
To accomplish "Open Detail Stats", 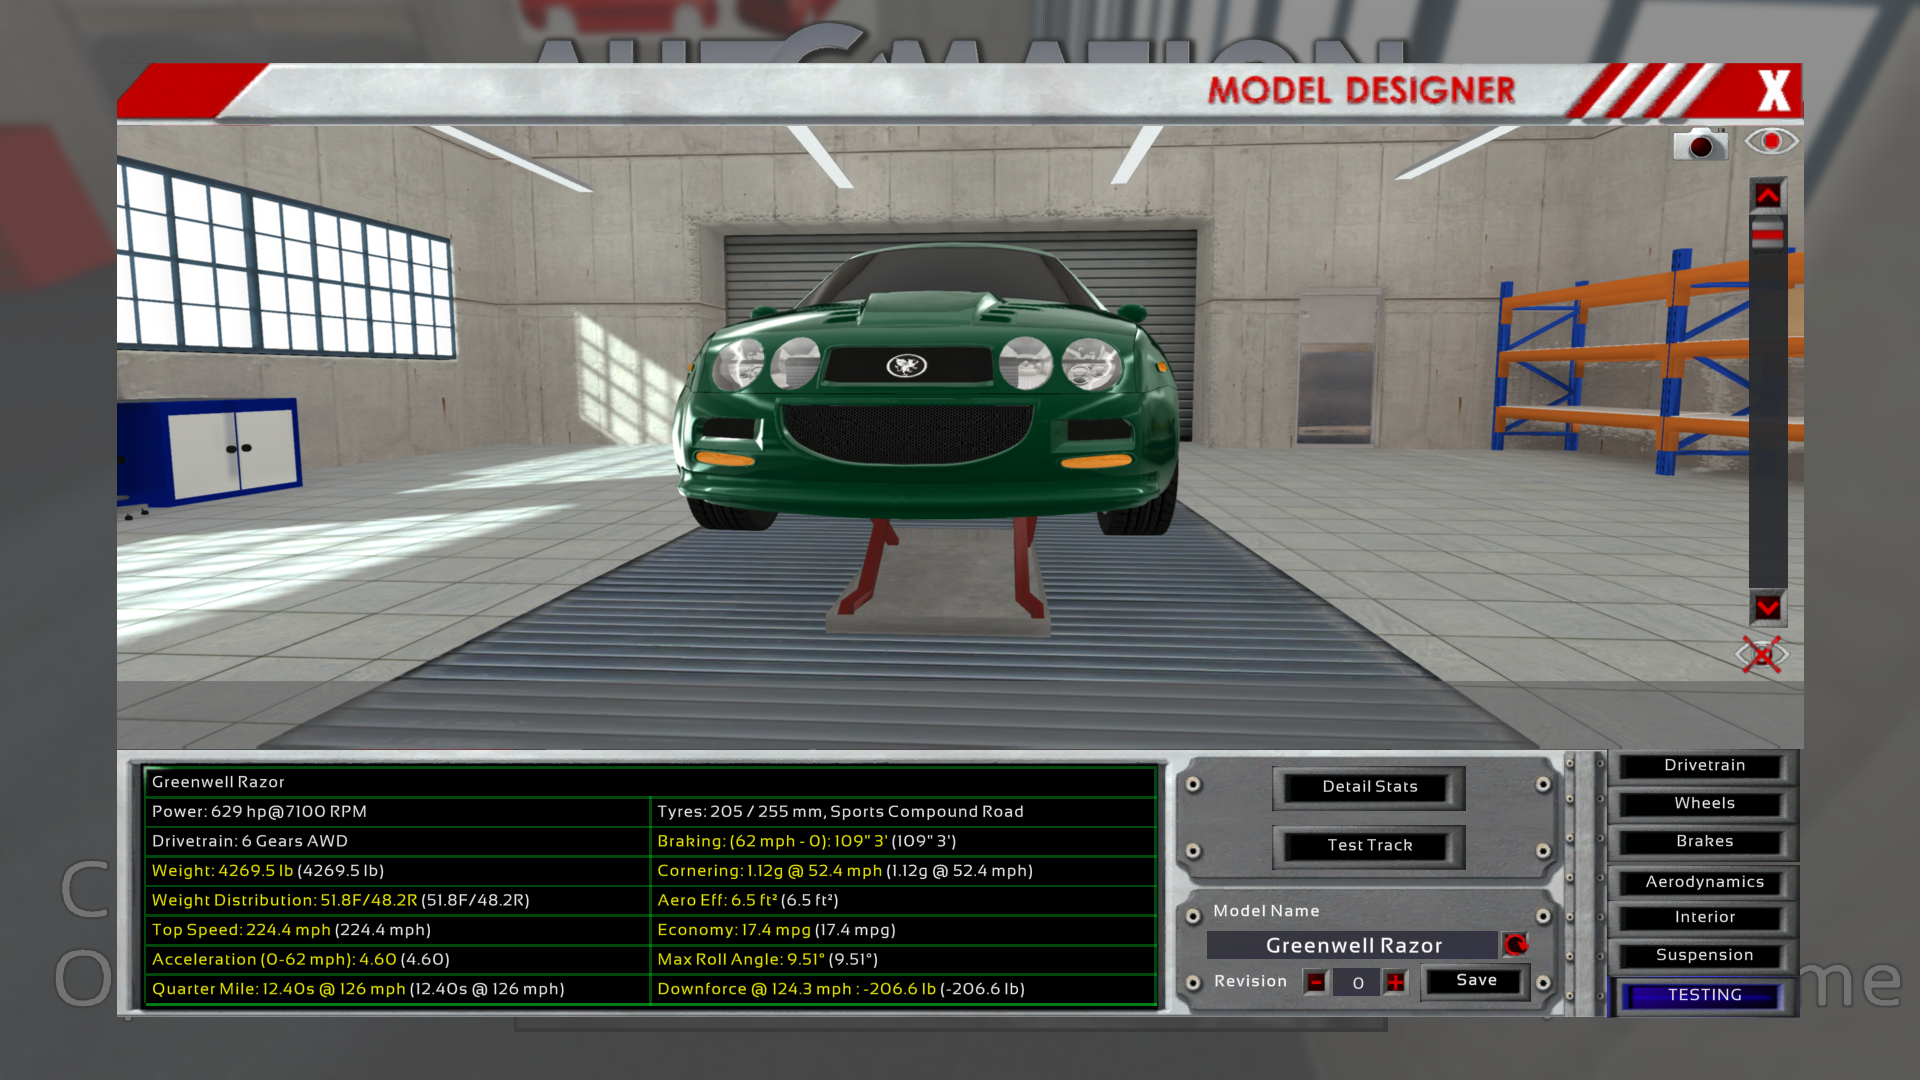I will tap(1369, 787).
